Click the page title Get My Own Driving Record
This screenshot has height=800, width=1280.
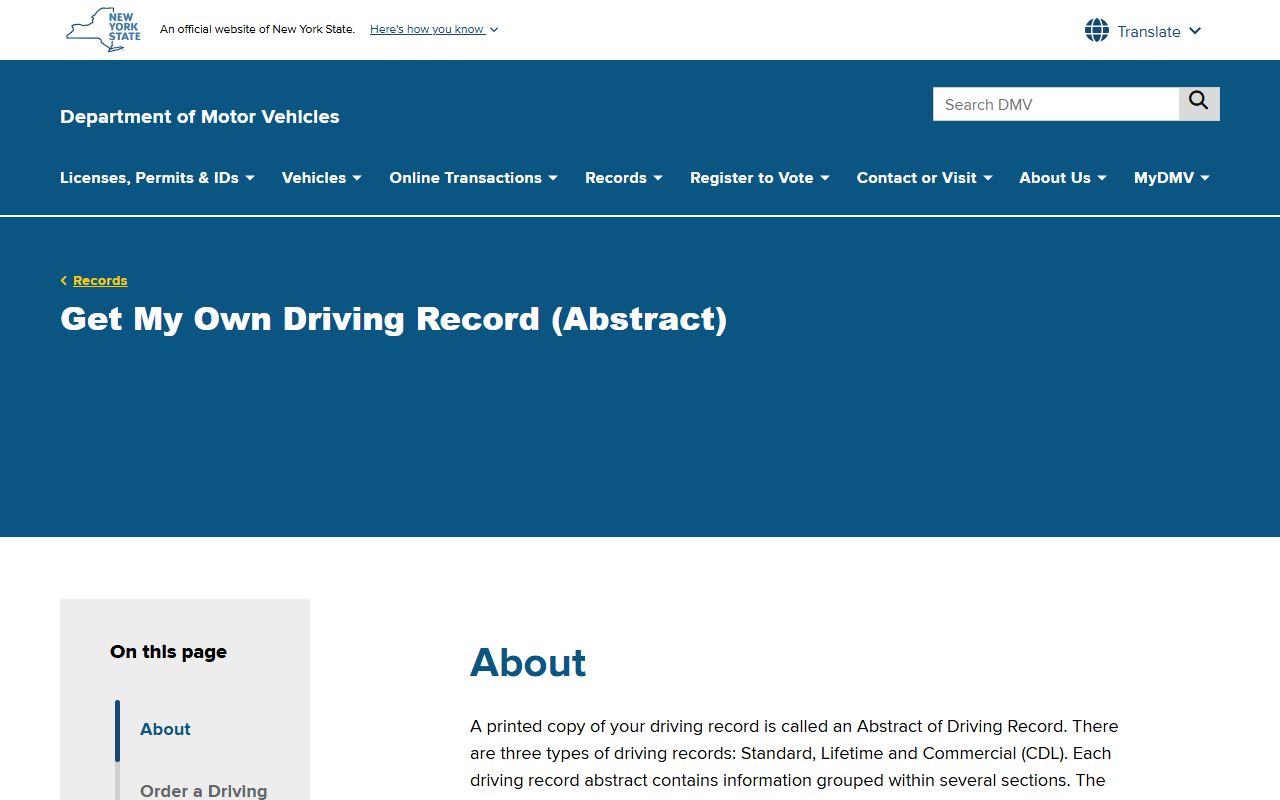[394, 319]
